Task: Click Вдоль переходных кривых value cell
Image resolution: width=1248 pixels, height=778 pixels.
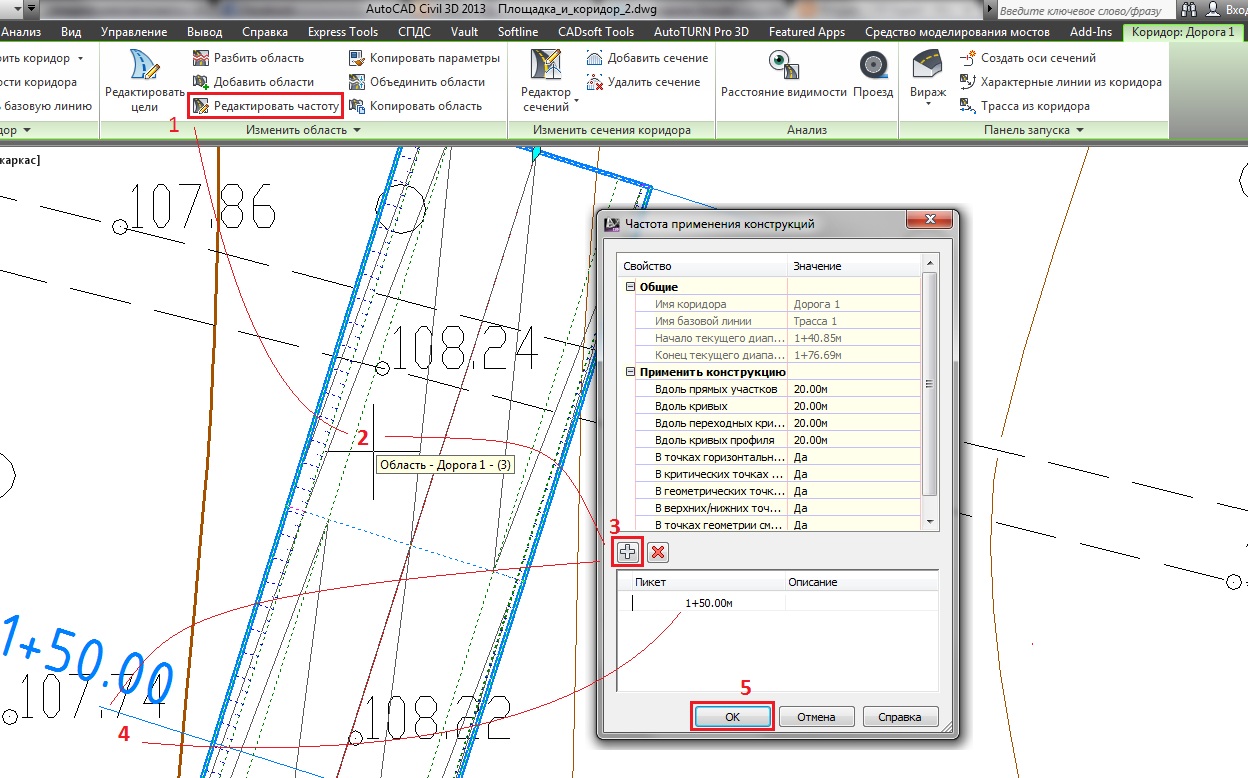Action: coord(854,423)
